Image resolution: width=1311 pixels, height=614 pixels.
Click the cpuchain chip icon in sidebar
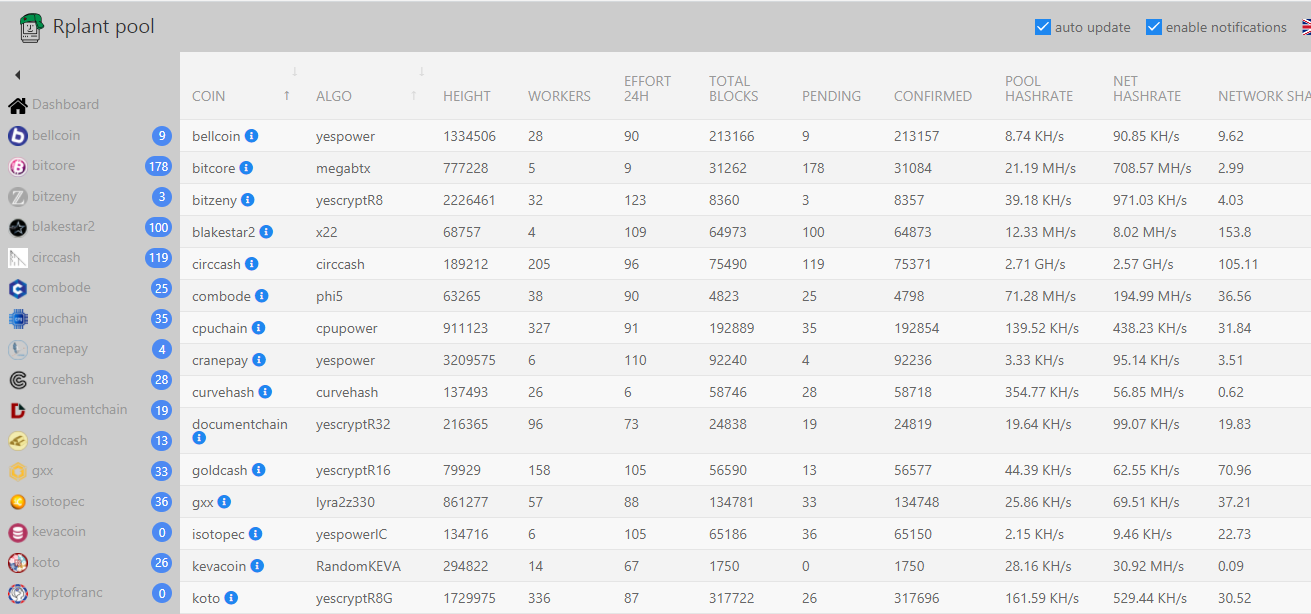pyautogui.click(x=17, y=319)
